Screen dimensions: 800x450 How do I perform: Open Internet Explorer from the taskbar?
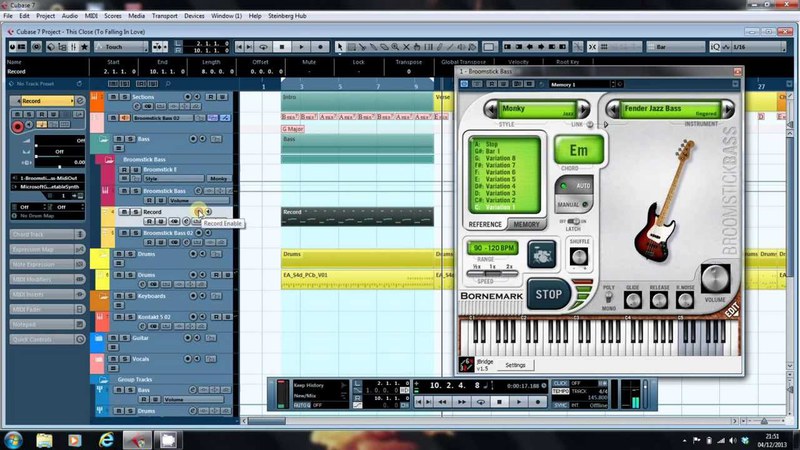click(x=106, y=438)
